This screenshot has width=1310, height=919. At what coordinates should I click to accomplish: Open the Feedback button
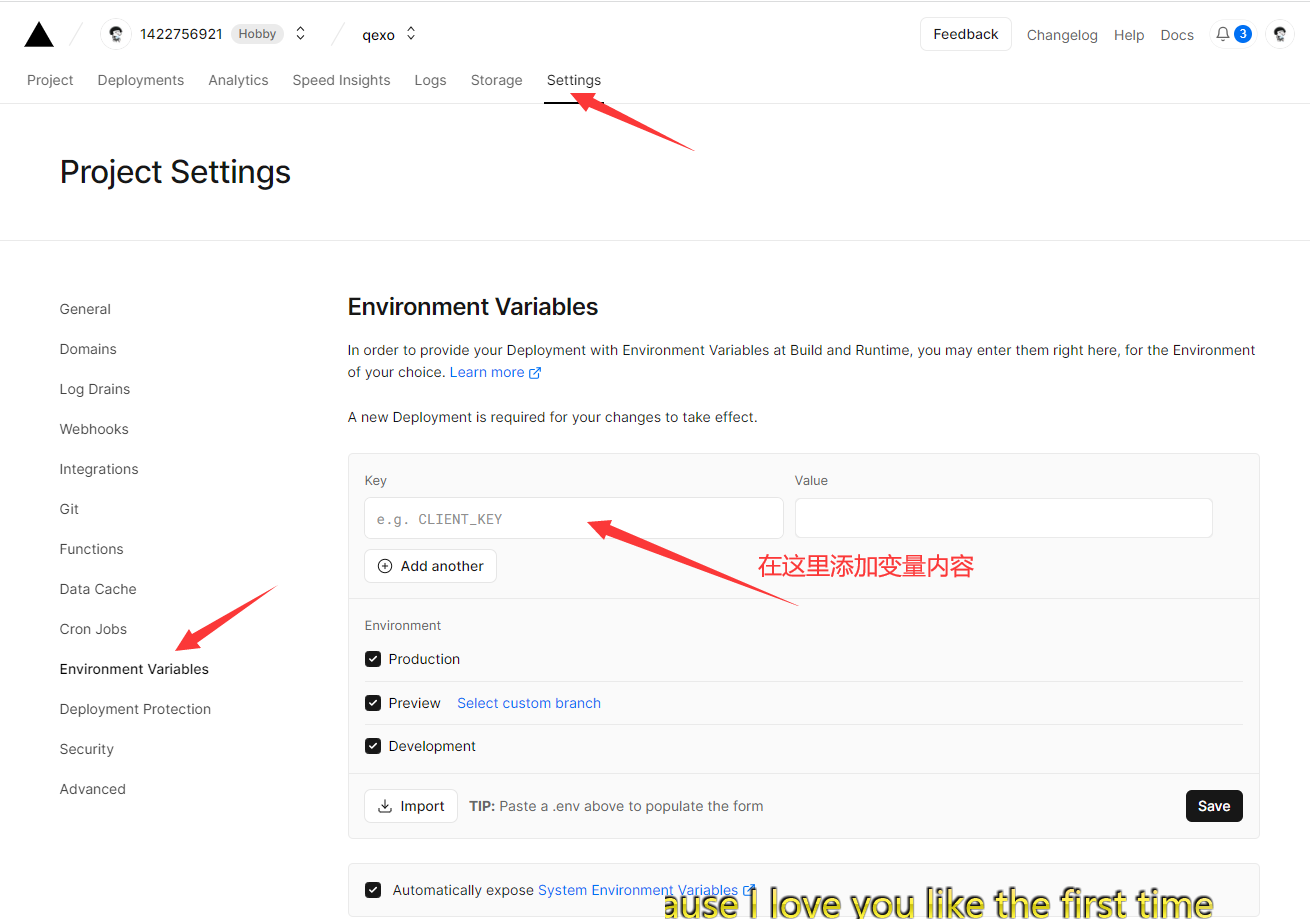point(965,34)
